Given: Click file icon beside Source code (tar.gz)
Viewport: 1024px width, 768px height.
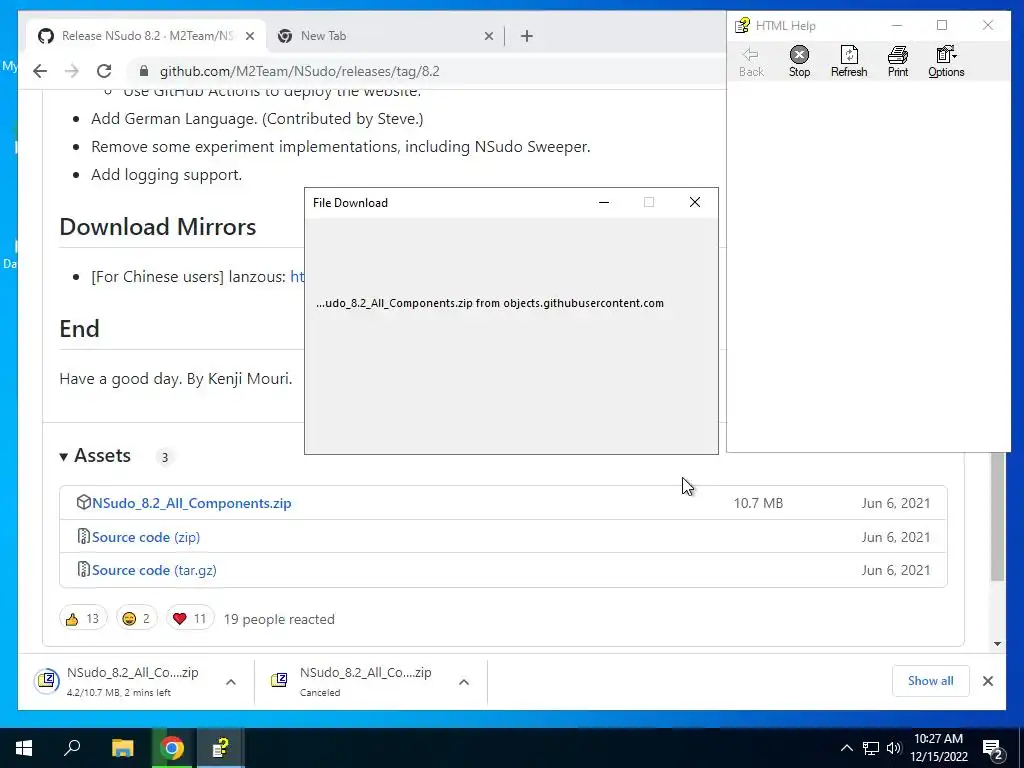Looking at the screenshot, I should 84,569.
